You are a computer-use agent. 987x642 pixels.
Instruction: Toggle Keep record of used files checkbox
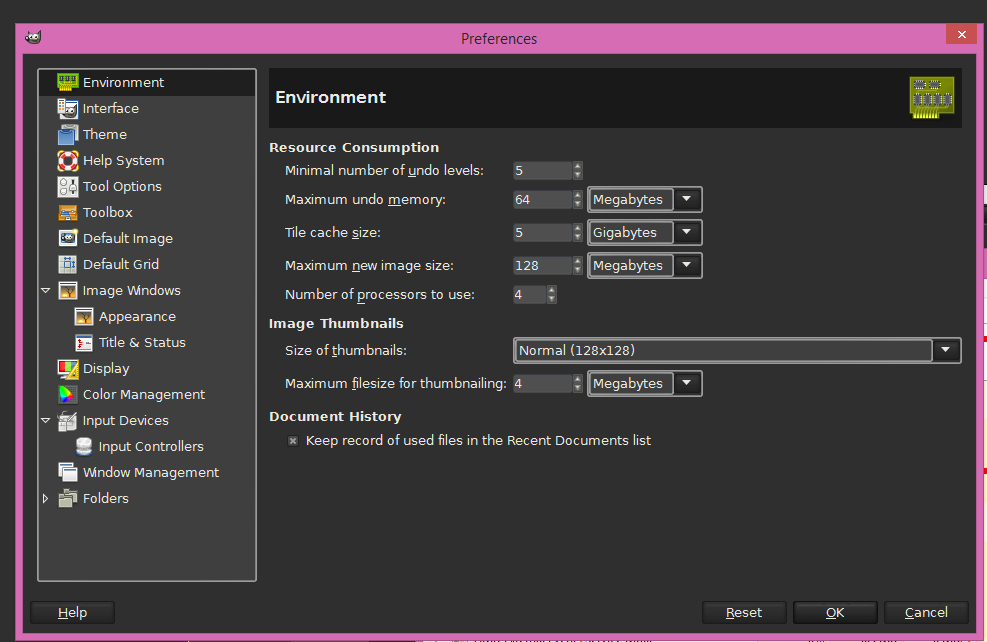click(293, 441)
